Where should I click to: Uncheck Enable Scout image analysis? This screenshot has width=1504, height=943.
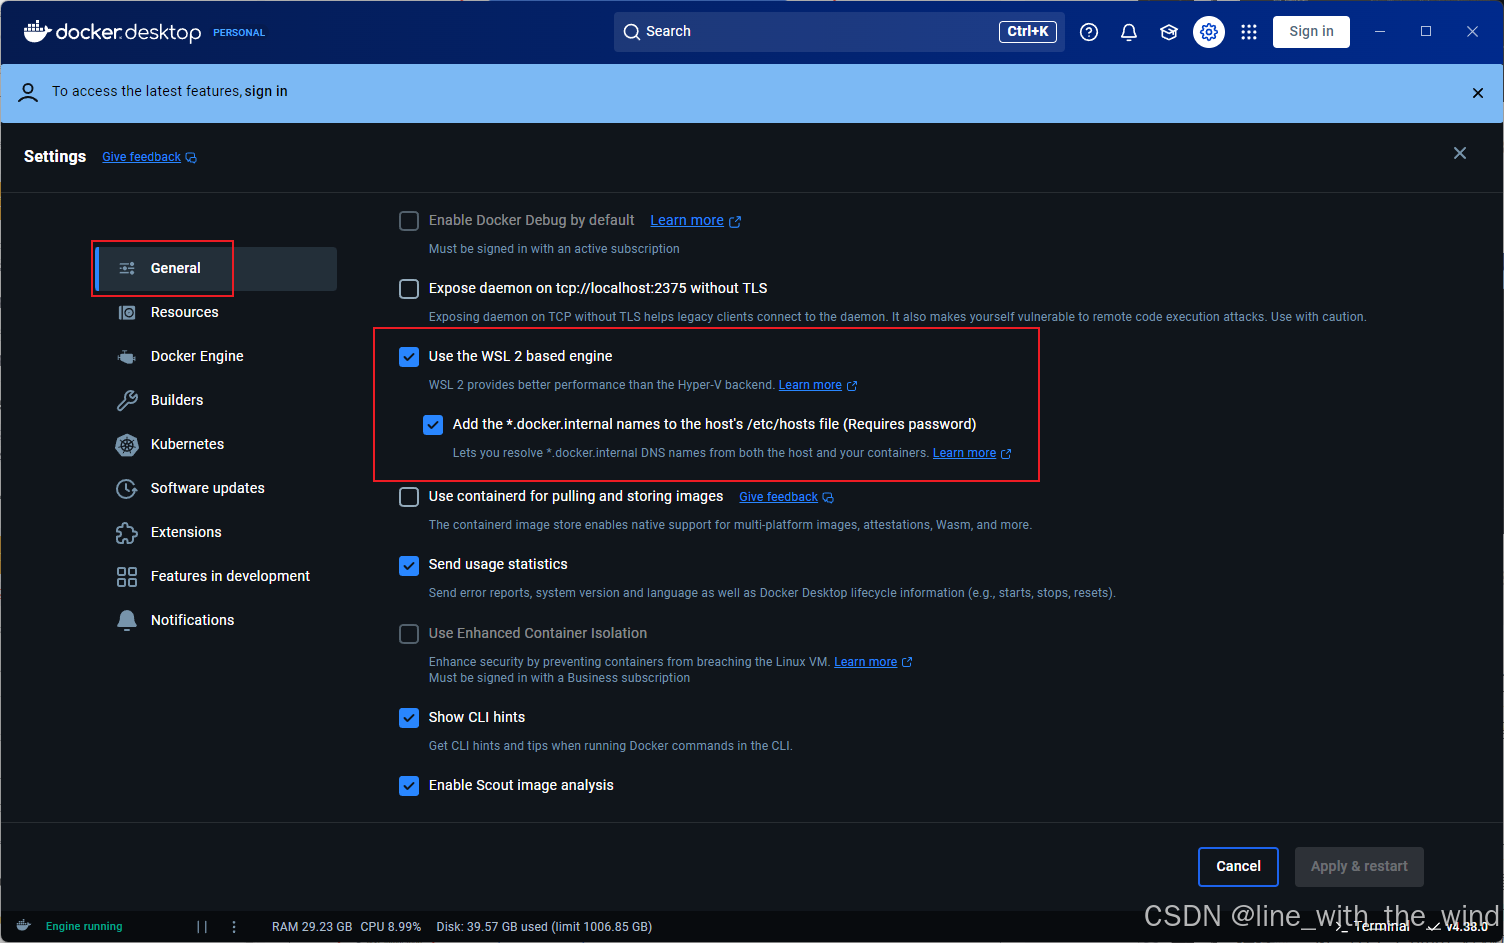point(409,786)
